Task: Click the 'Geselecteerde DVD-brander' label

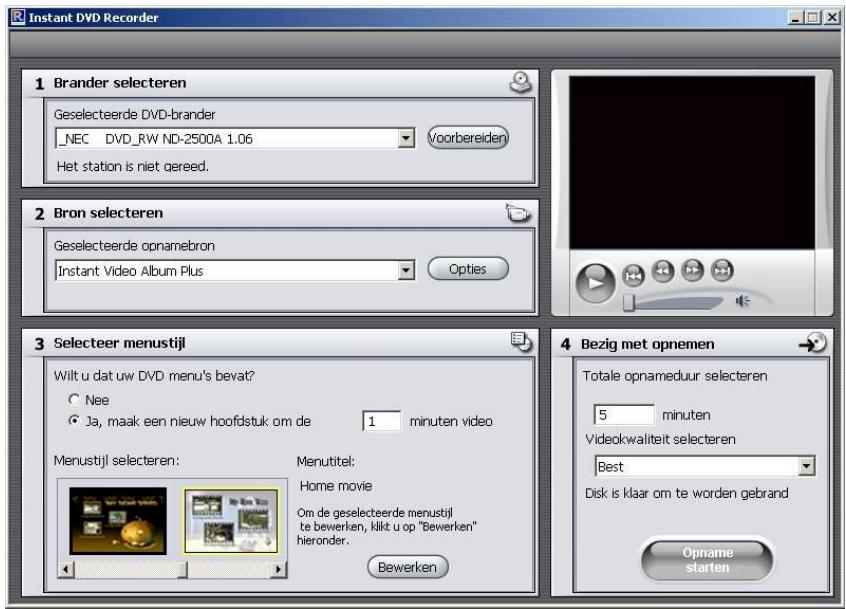Action: pos(134,114)
